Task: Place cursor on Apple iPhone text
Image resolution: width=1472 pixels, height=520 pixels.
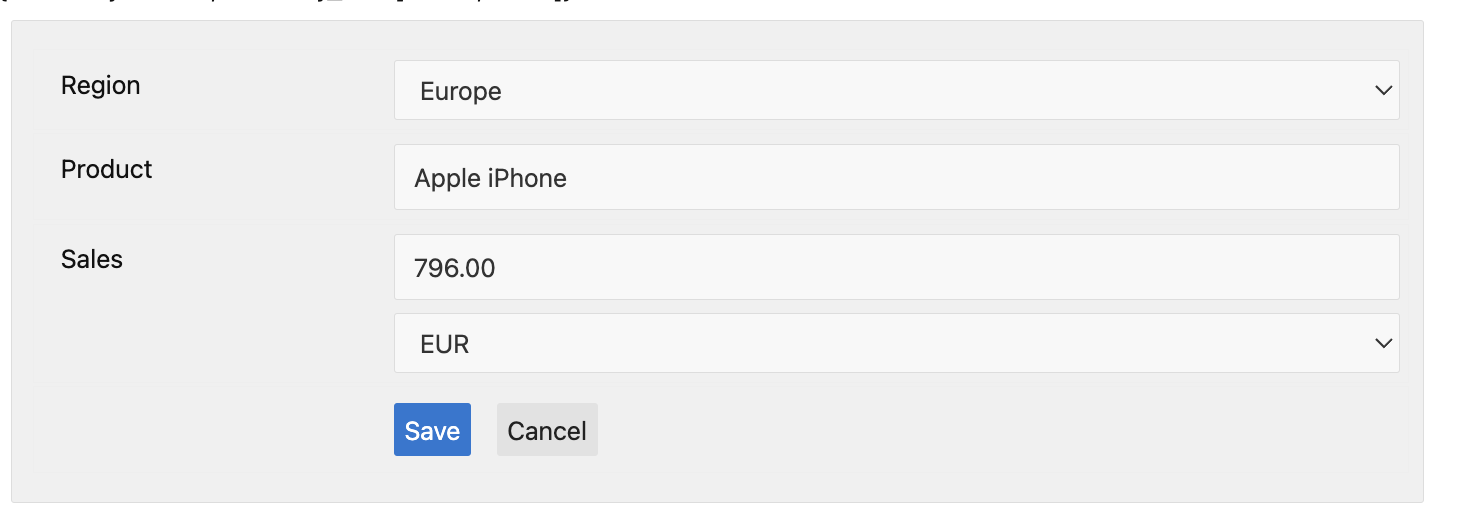Action: tap(490, 179)
